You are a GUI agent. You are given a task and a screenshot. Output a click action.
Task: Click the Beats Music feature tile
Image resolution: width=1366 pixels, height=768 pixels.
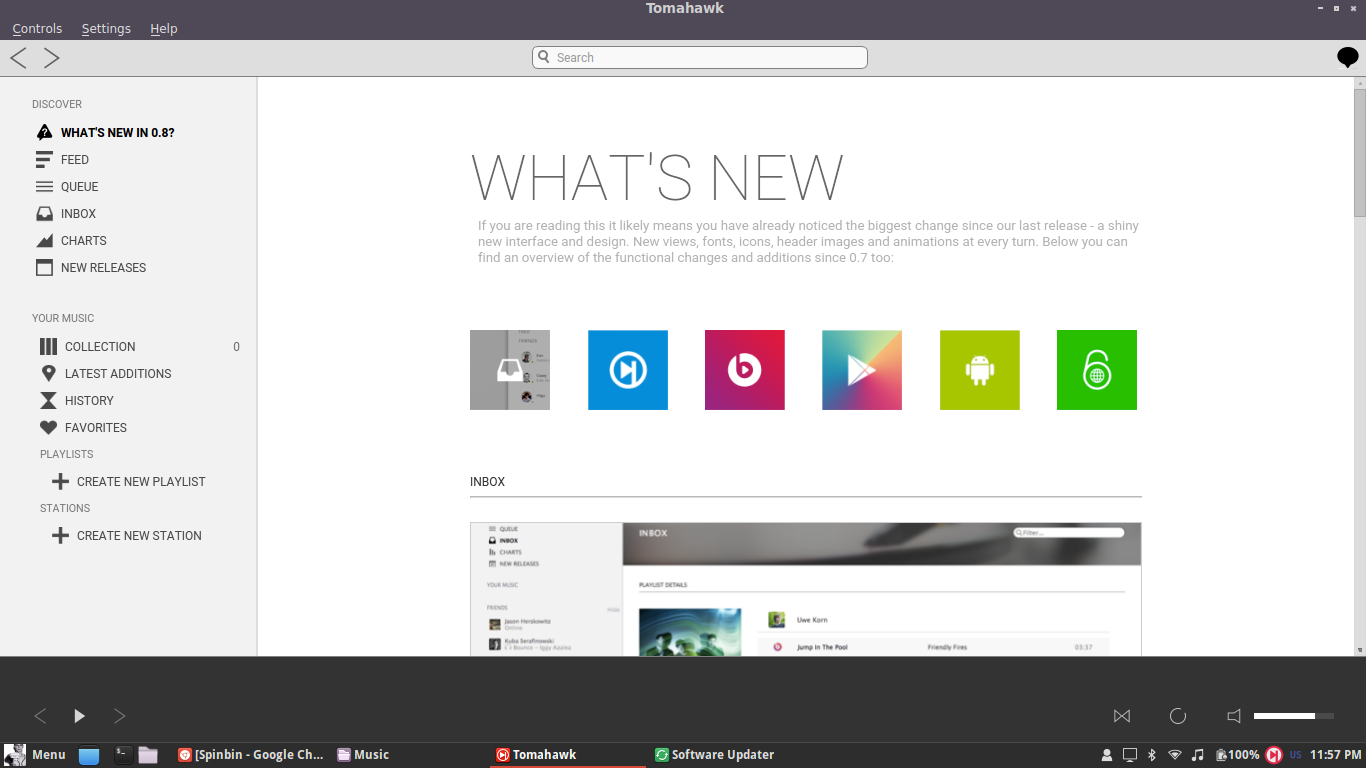pyautogui.click(x=745, y=370)
